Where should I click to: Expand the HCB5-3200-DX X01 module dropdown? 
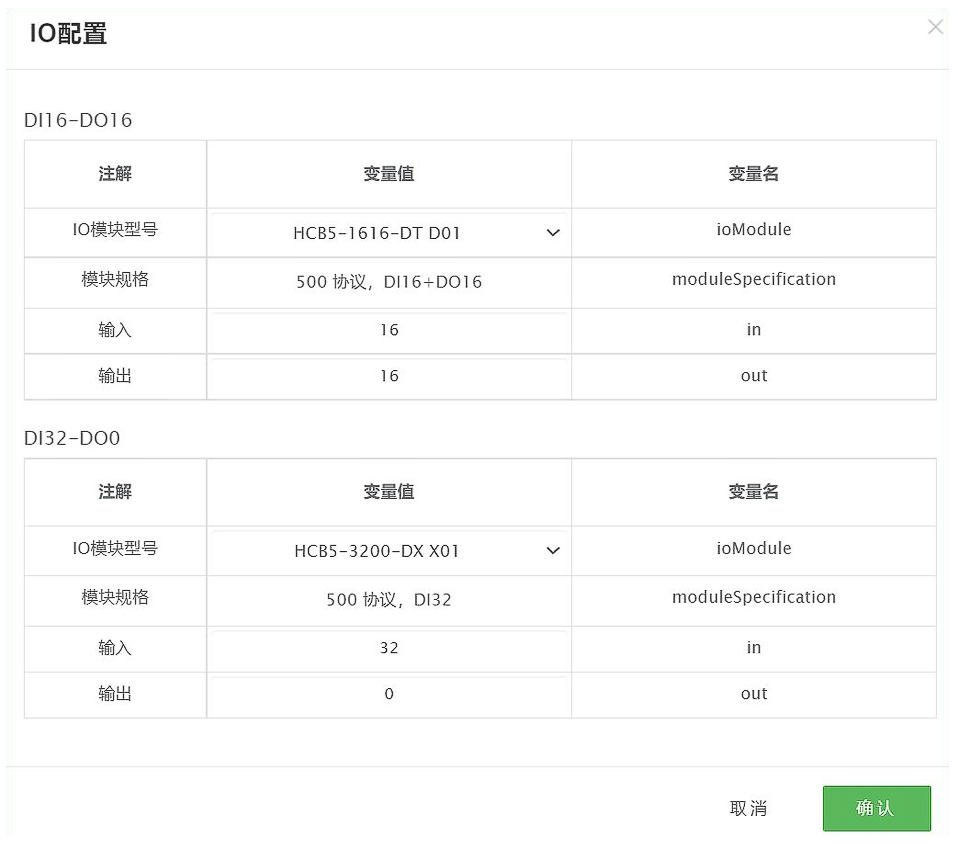388,551
